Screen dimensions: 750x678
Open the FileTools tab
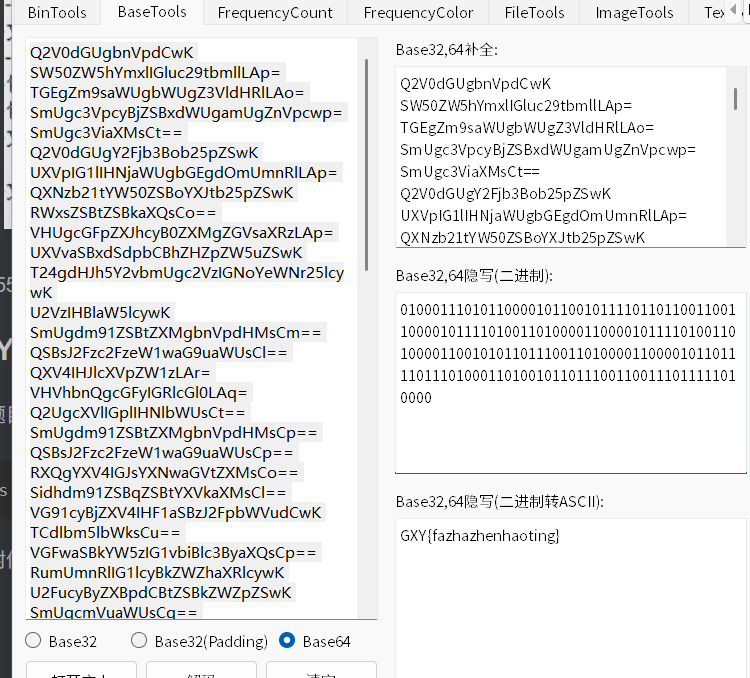point(534,13)
